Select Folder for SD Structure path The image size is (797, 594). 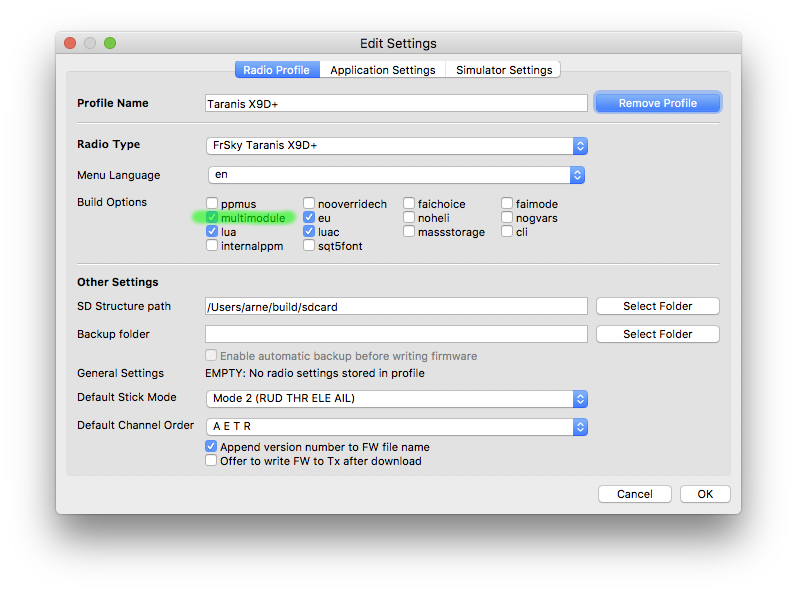pos(657,306)
